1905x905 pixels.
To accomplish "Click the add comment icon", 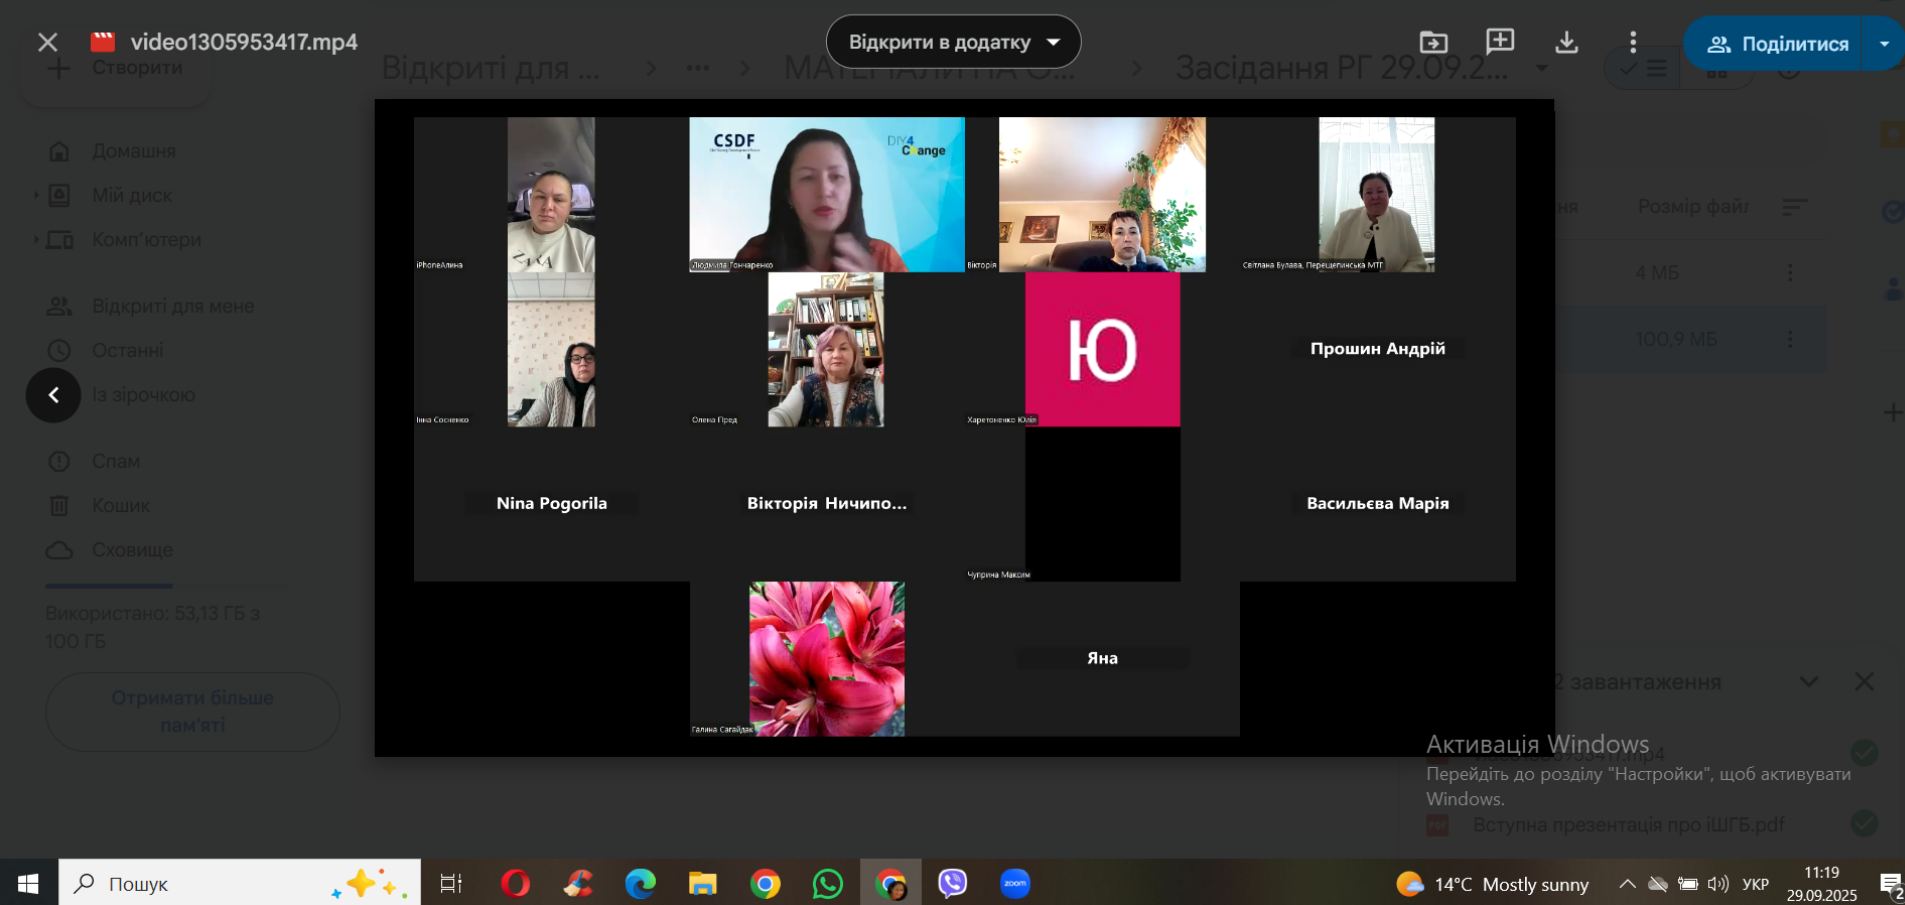I will pos(1500,42).
